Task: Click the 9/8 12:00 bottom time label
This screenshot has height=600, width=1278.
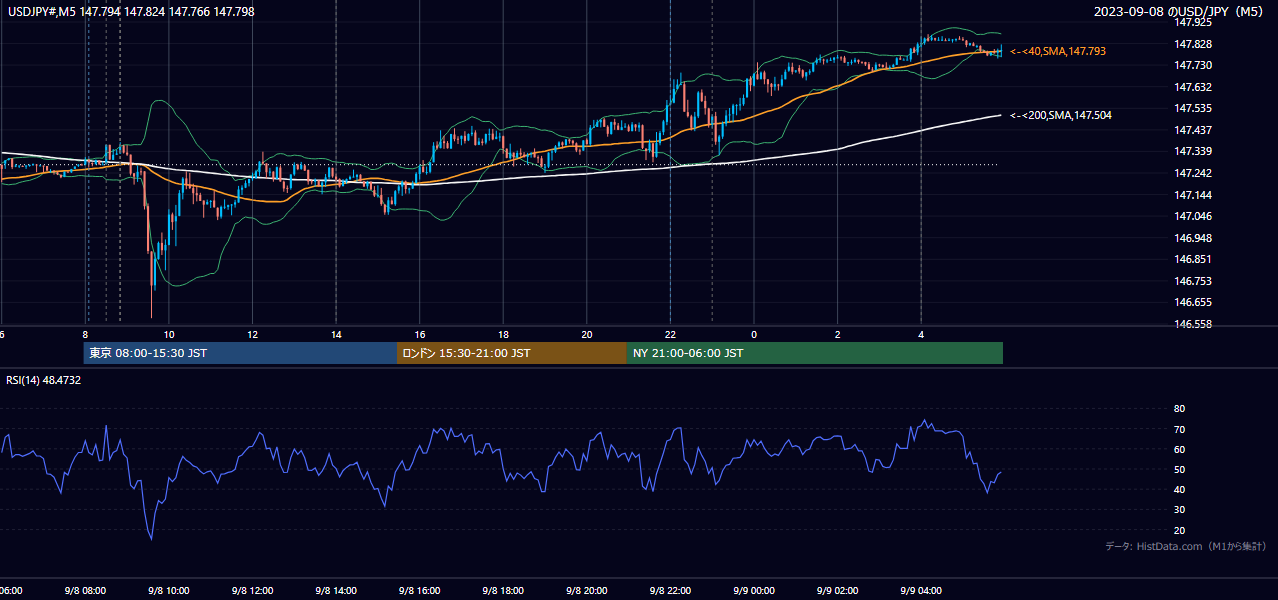Action: point(252,591)
